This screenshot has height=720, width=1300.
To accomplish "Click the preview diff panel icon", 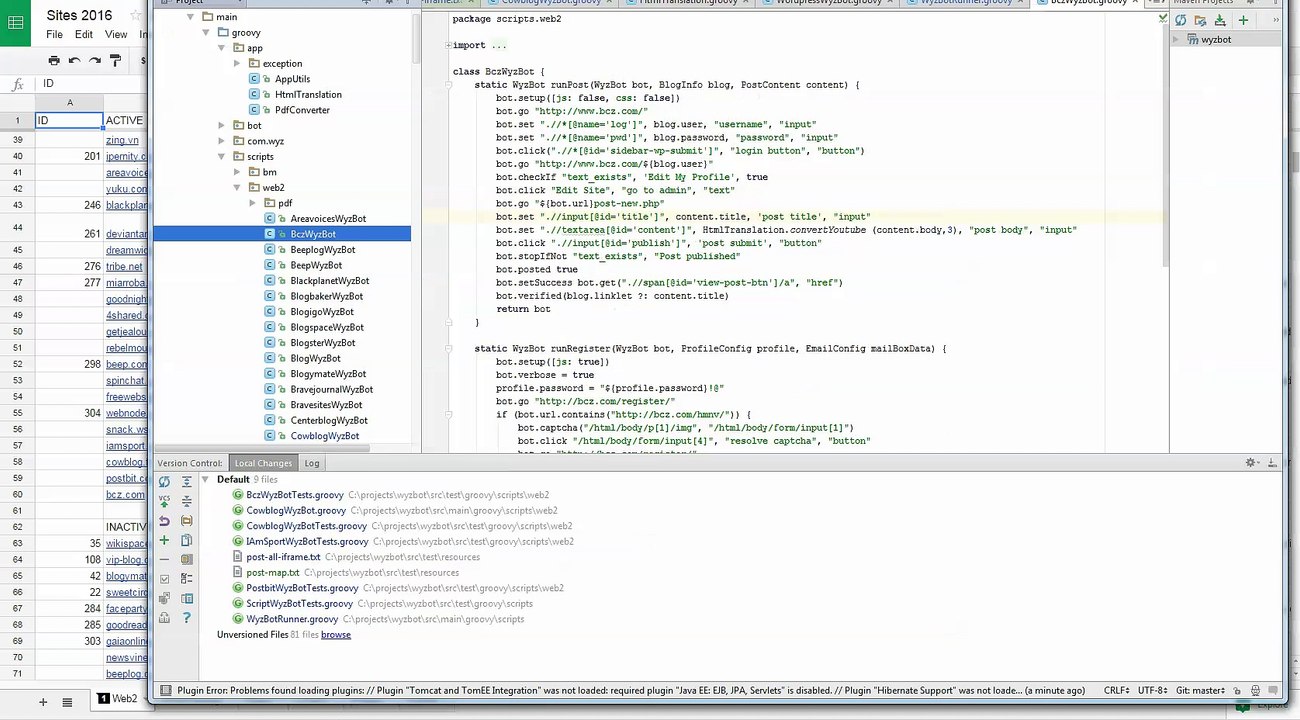I will tap(186, 598).
